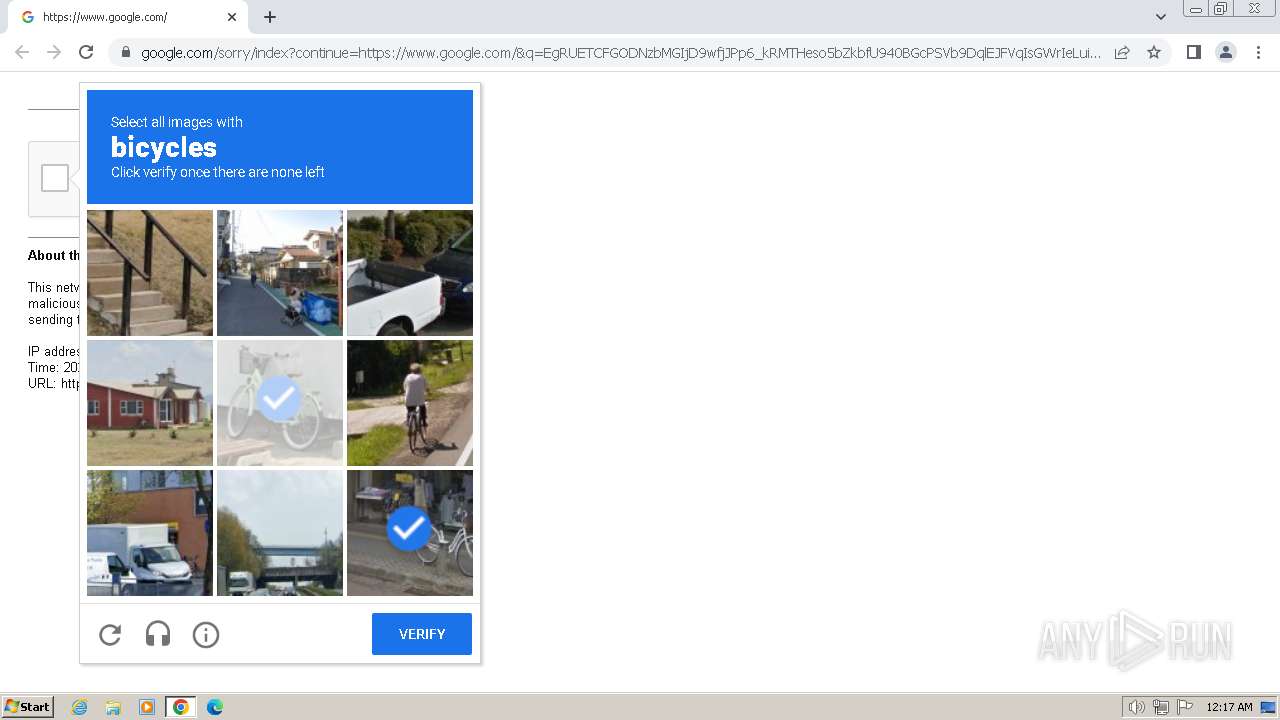Select the white pickup truck image tile

point(410,273)
